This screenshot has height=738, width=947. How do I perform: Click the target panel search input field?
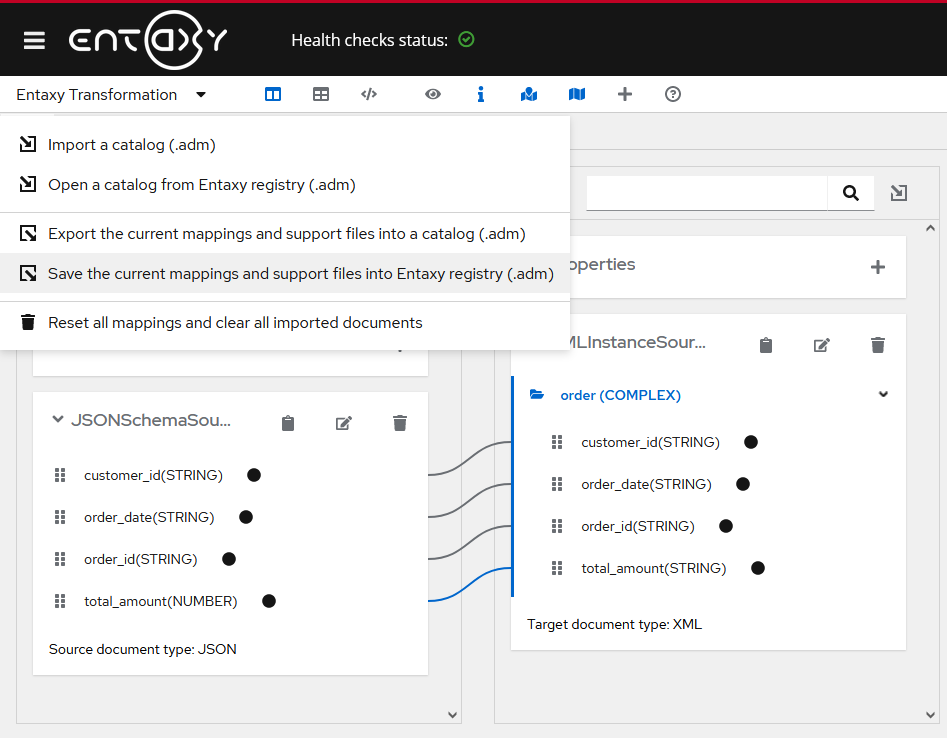(706, 193)
